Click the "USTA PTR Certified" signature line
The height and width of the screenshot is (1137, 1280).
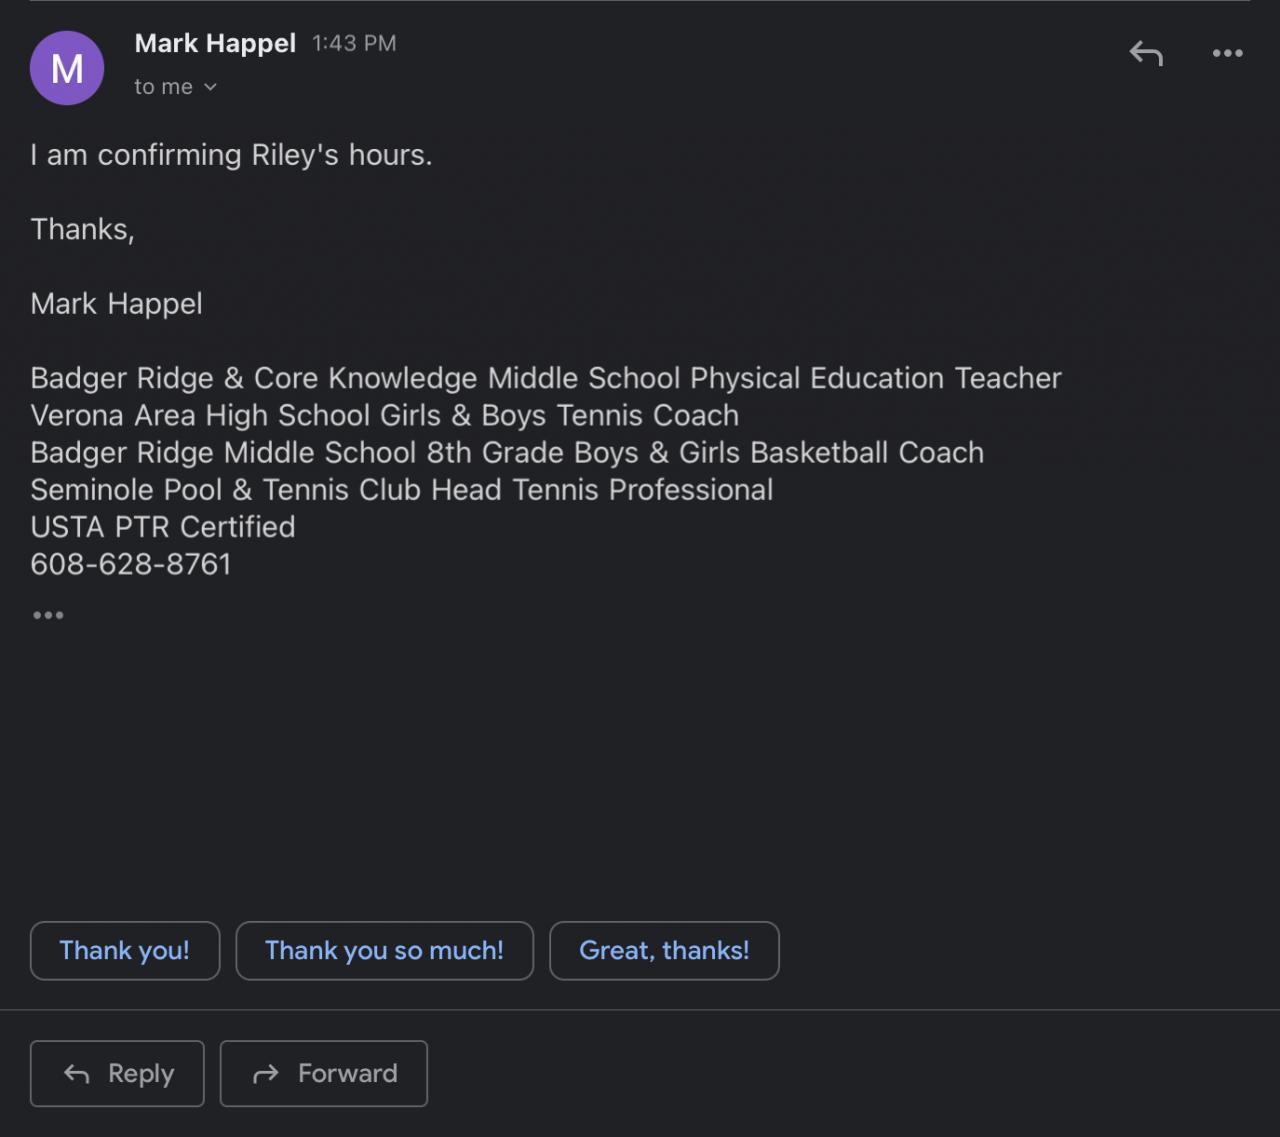(163, 527)
